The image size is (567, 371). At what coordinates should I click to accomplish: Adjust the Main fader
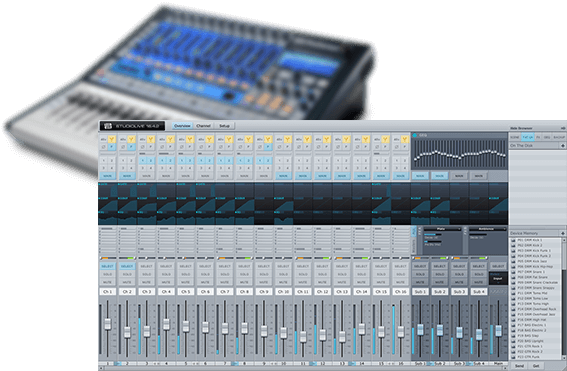[498, 331]
